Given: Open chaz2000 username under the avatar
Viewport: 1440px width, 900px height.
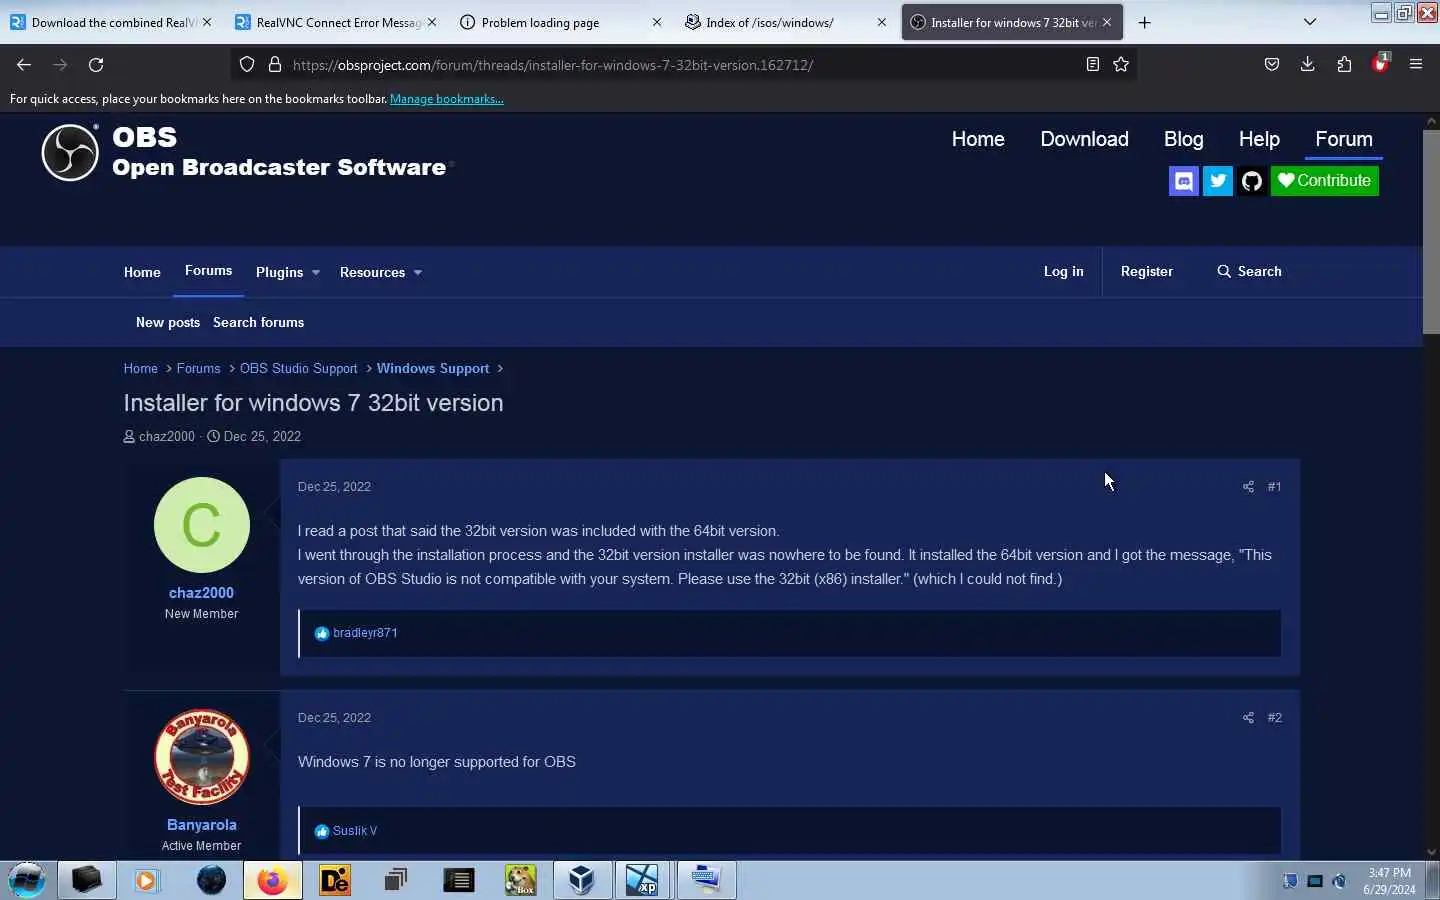Looking at the screenshot, I should [201, 593].
